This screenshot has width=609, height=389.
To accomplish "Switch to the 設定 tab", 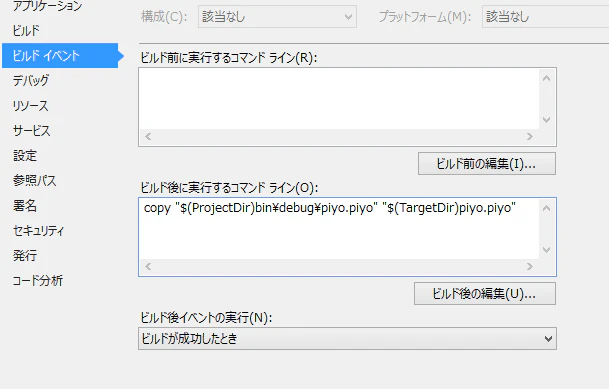I will point(25,155).
